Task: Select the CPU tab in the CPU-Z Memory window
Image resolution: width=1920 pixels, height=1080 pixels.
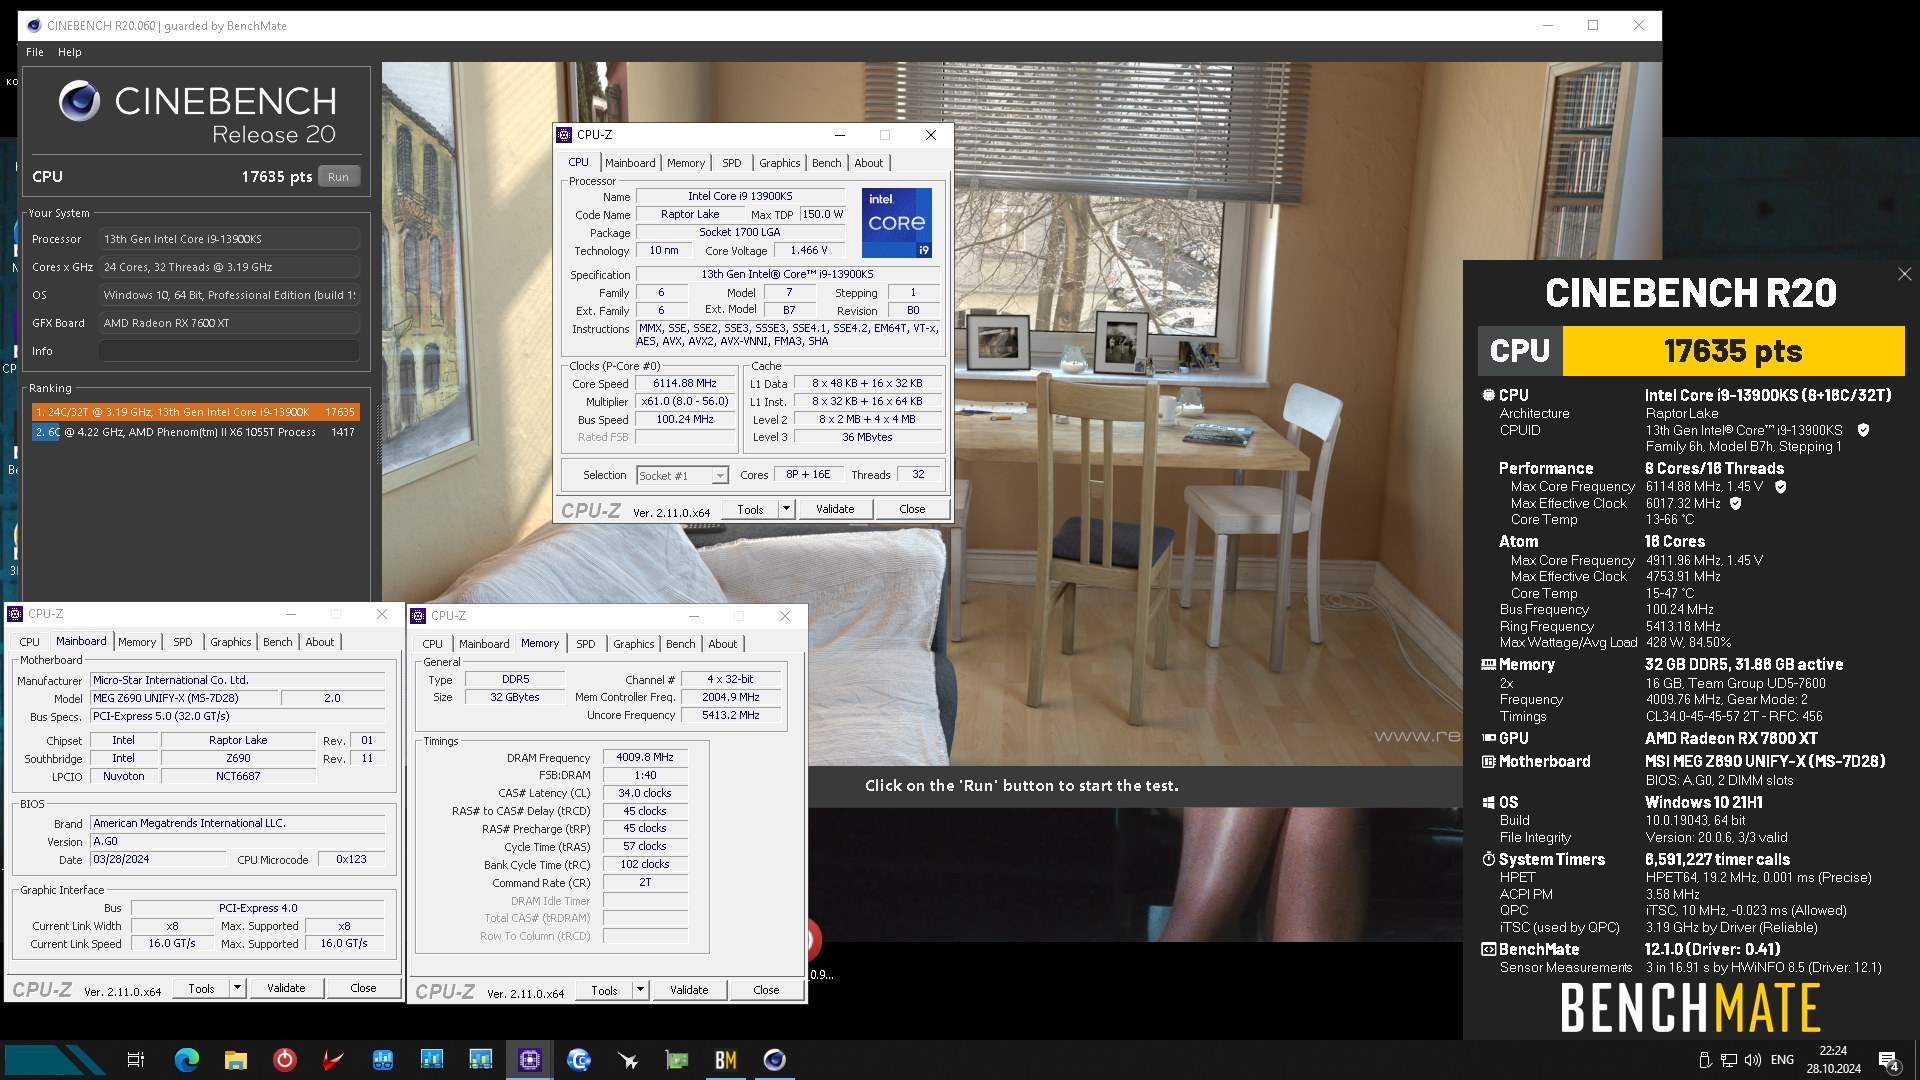Action: tap(432, 644)
